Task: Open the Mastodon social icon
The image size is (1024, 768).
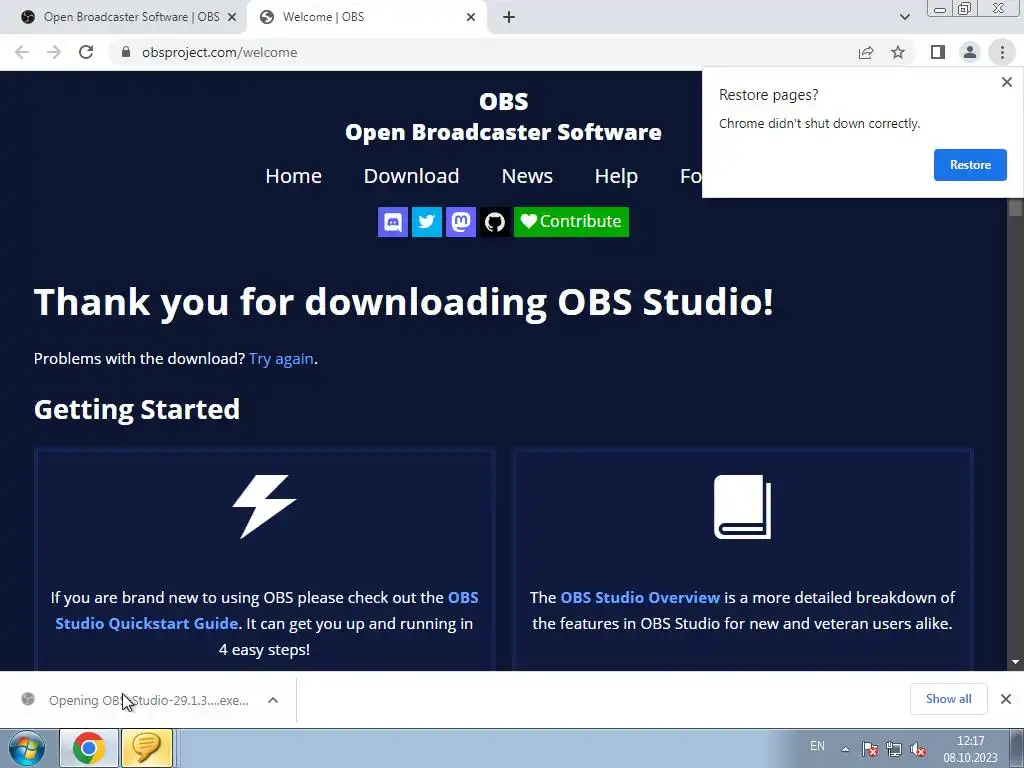Action: click(x=460, y=222)
